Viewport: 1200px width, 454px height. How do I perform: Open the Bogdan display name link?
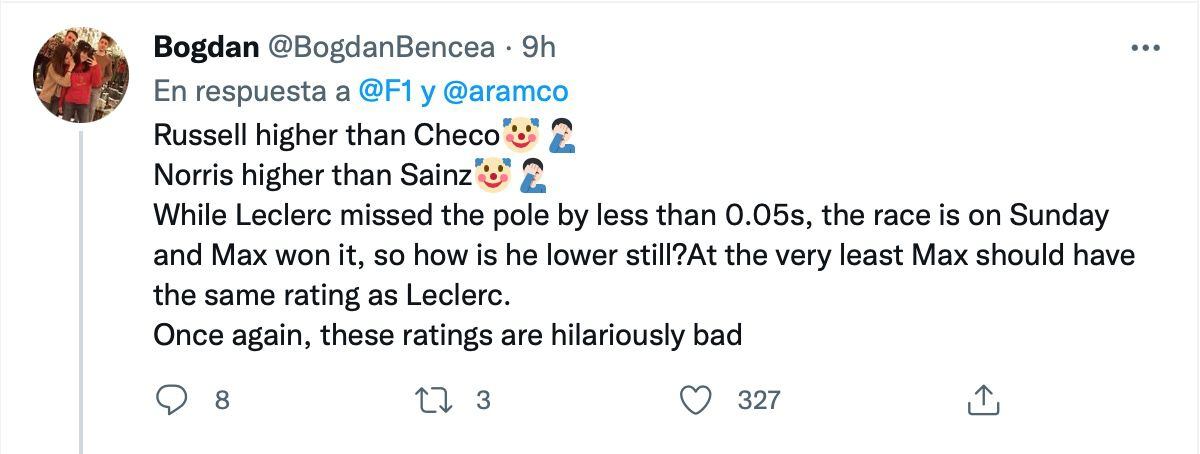point(204,46)
